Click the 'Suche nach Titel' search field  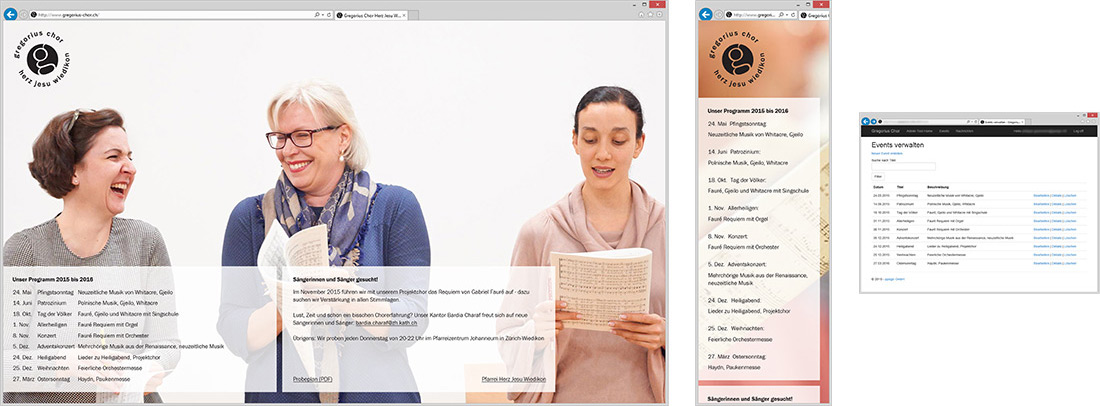pyautogui.click(x=904, y=166)
